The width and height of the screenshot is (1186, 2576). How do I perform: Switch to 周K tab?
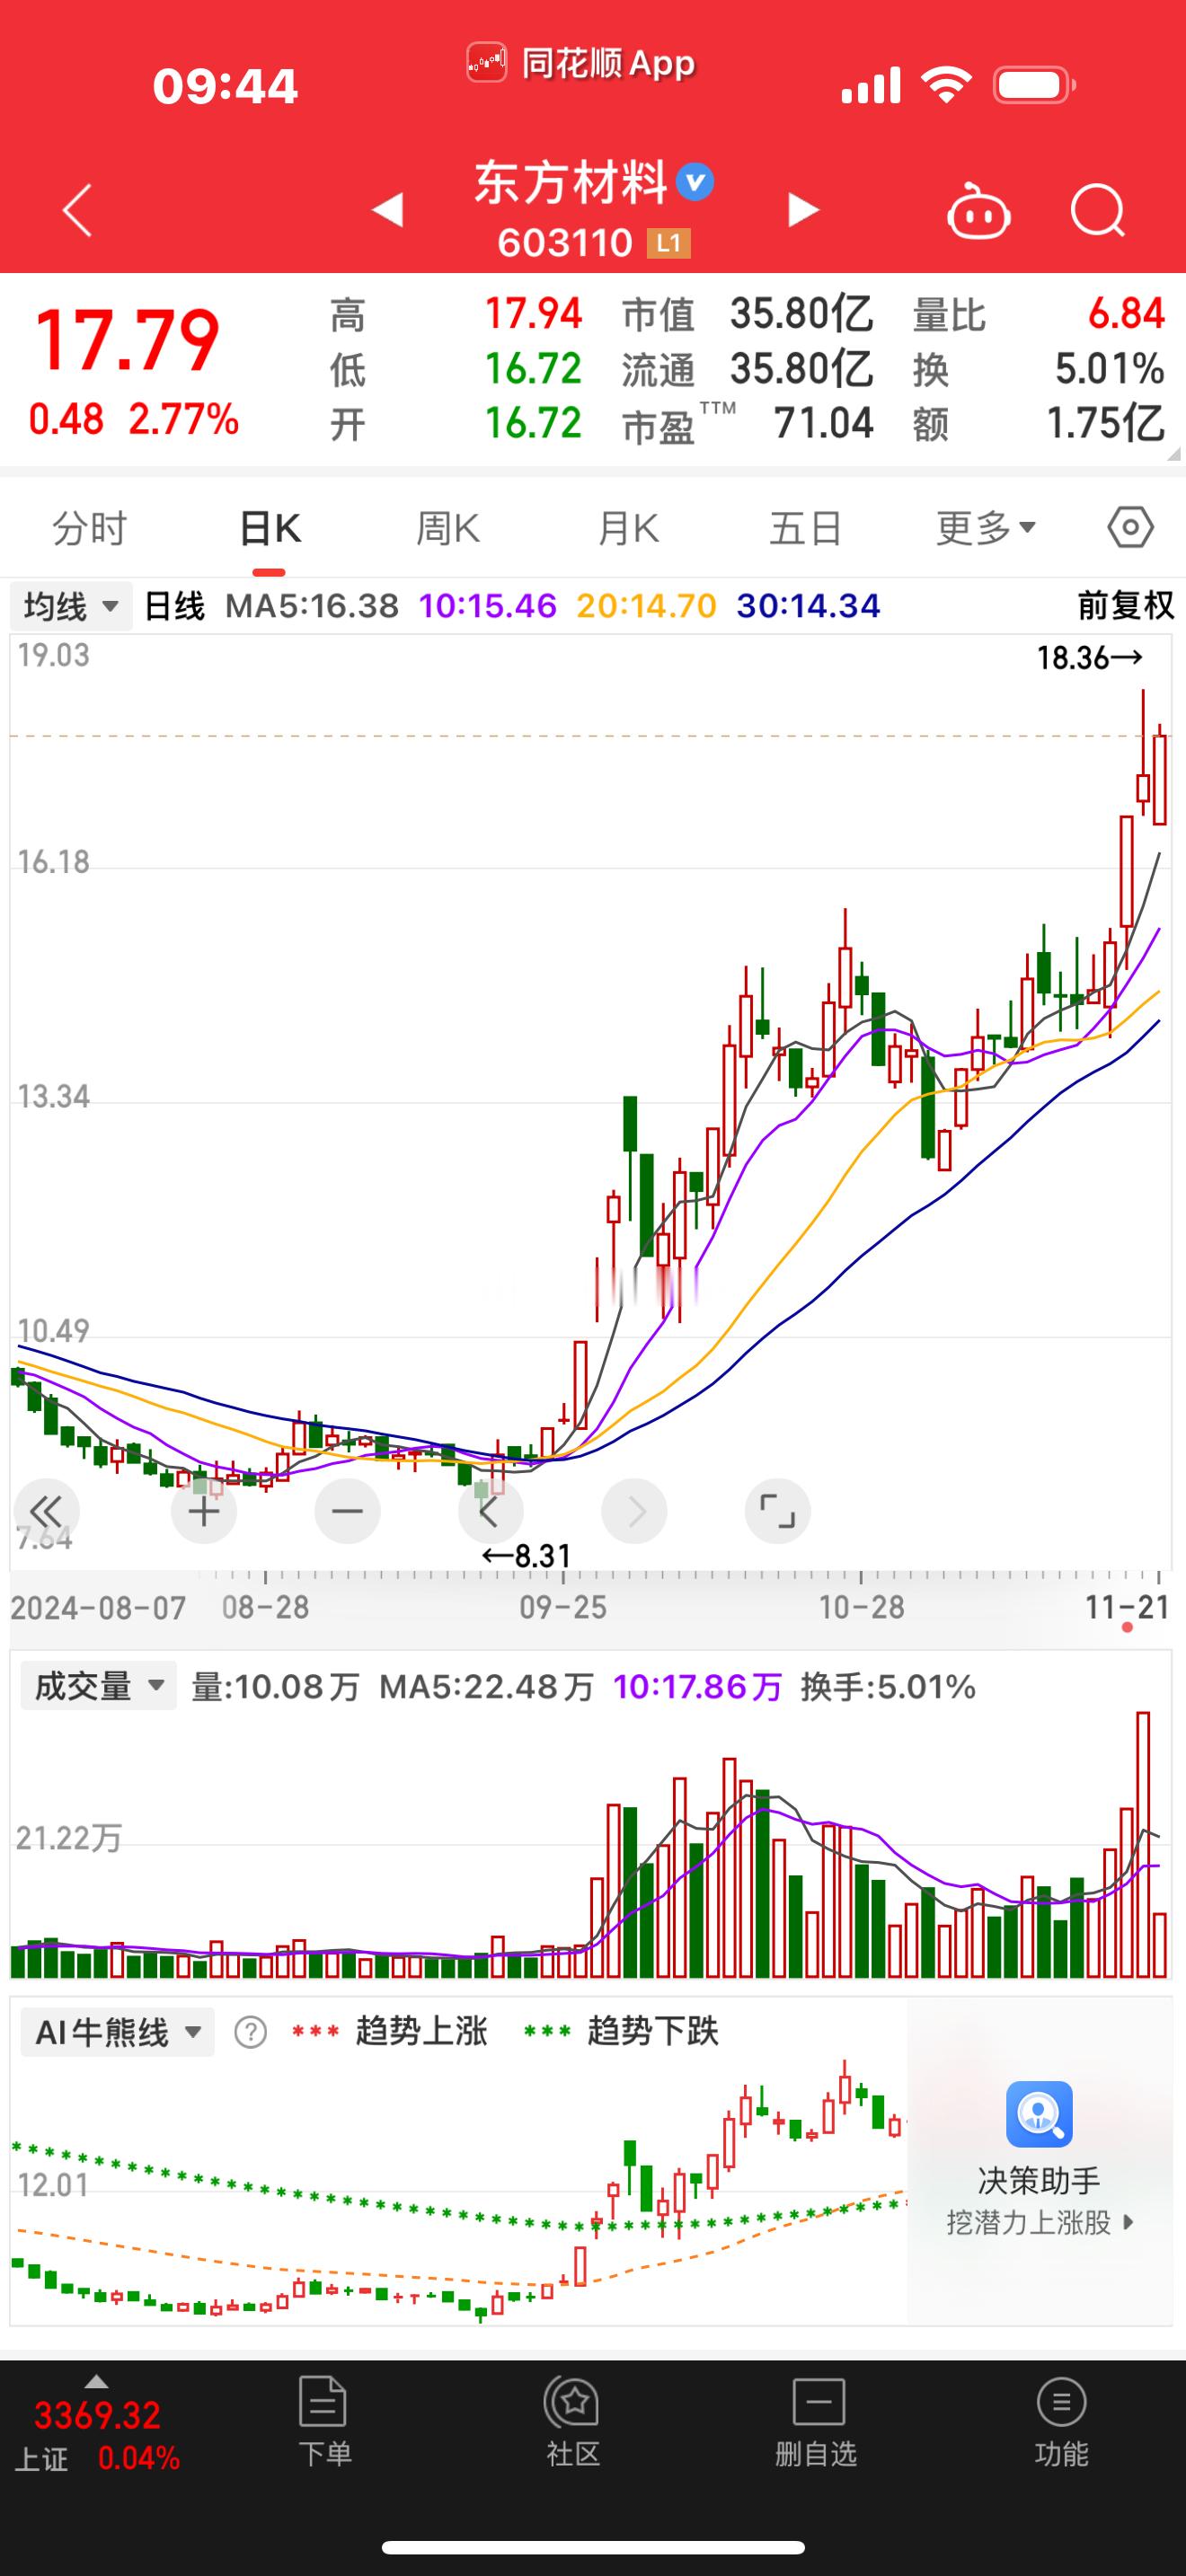448,527
